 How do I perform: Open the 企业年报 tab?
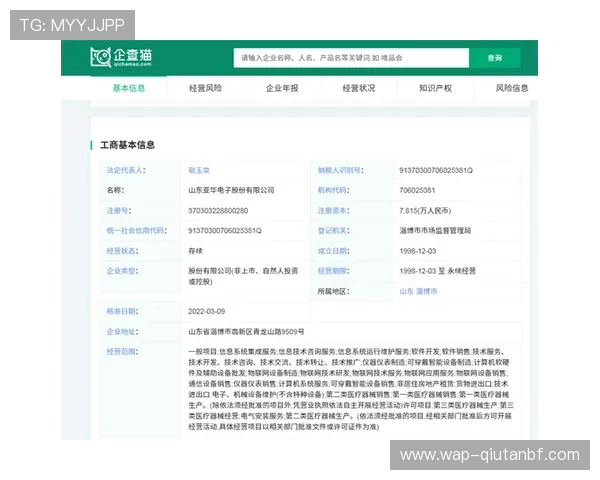pos(282,88)
